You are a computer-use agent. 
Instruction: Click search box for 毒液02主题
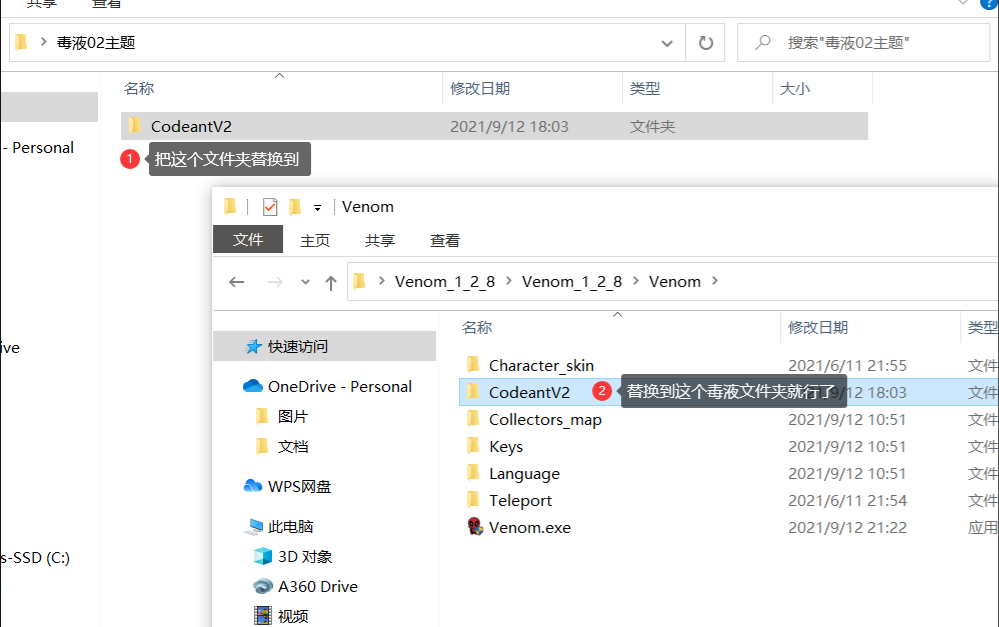coord(863,43)
